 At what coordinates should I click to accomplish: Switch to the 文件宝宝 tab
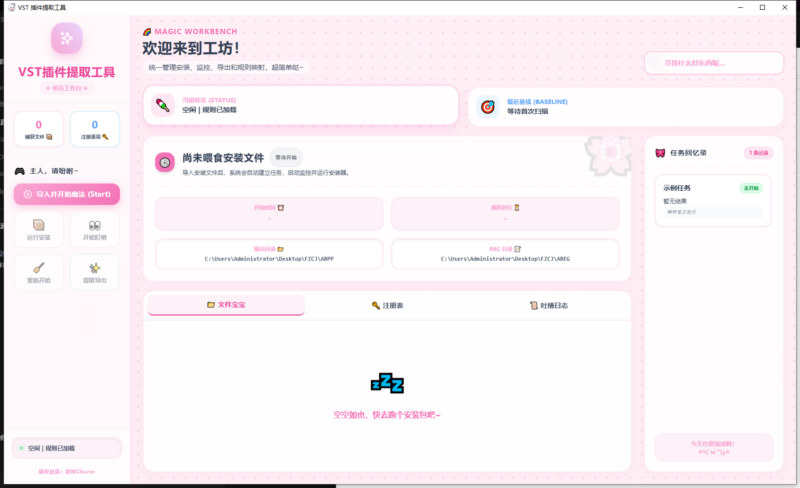(x=226, y=305)
